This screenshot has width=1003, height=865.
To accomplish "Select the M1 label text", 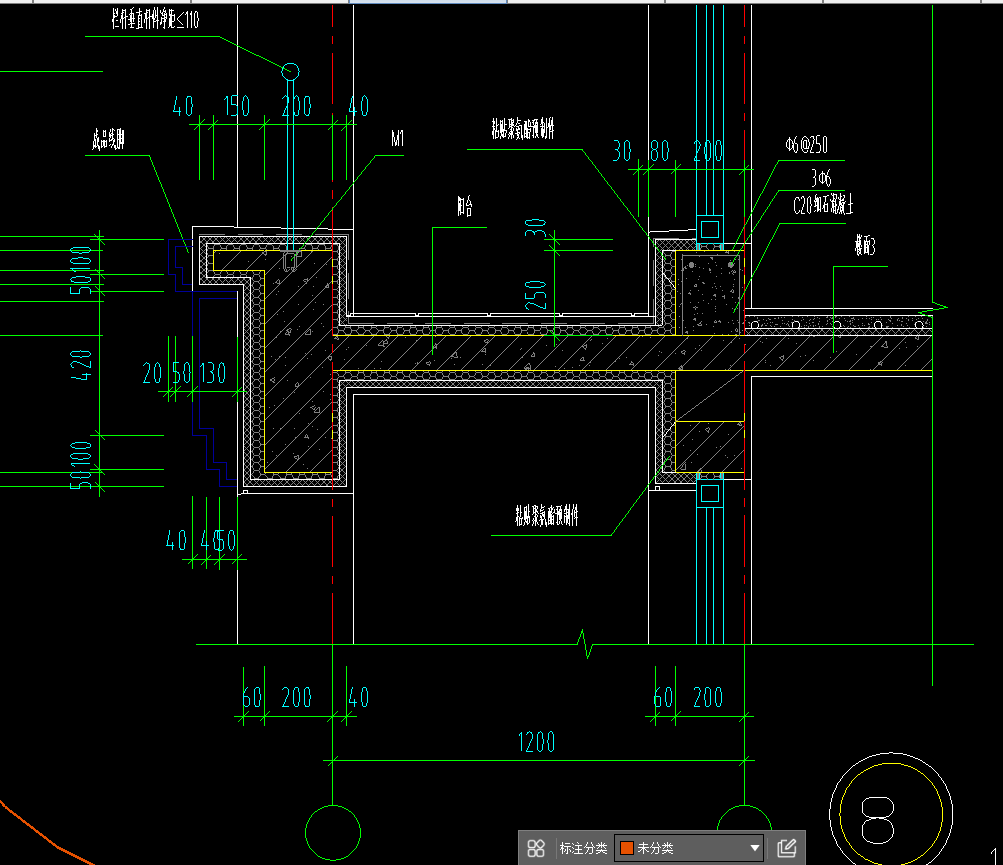I will (x=397, y=138).
